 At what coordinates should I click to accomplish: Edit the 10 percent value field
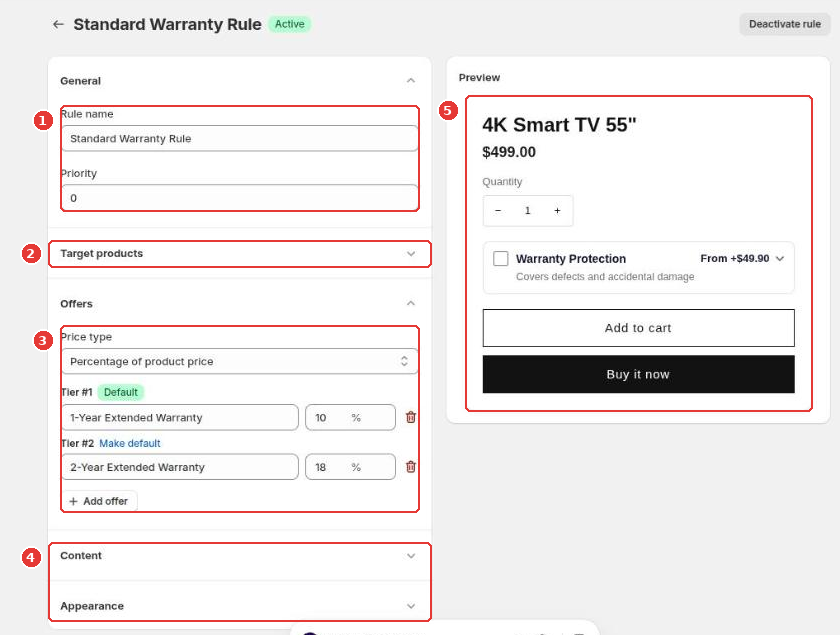pyautogui.click(x=350, y=417)
